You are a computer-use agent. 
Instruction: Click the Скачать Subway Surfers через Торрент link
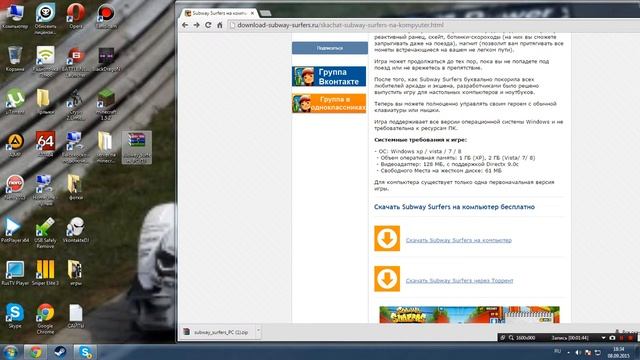(x=459, y=281)
